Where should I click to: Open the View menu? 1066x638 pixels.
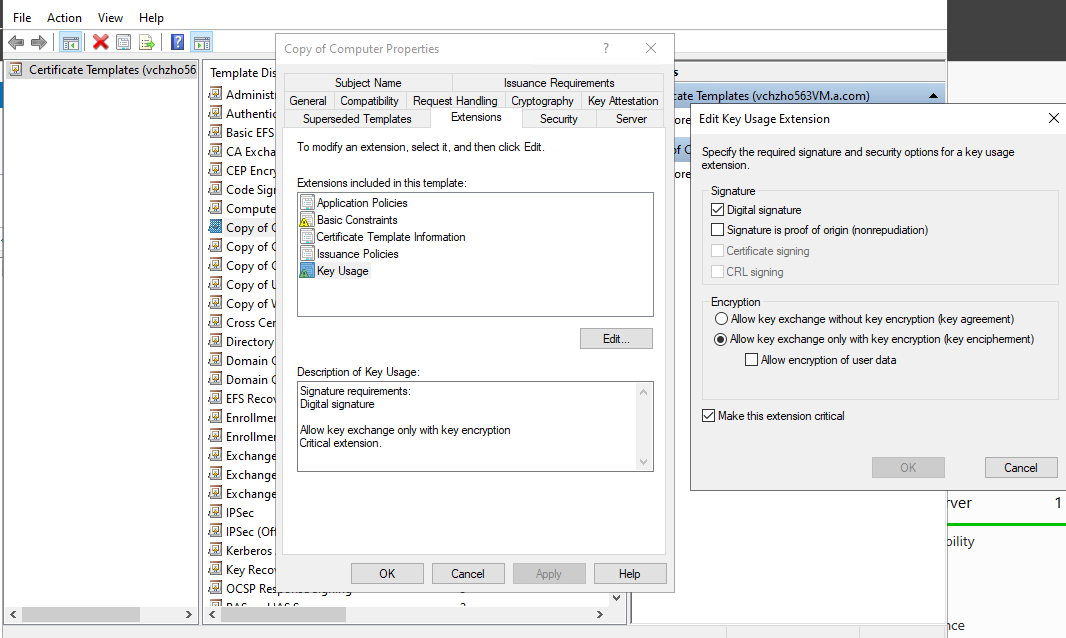[110, 17]
